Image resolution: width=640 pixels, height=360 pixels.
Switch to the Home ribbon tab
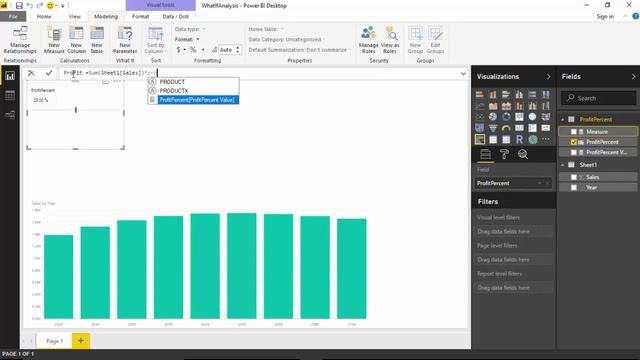point(44,16)
